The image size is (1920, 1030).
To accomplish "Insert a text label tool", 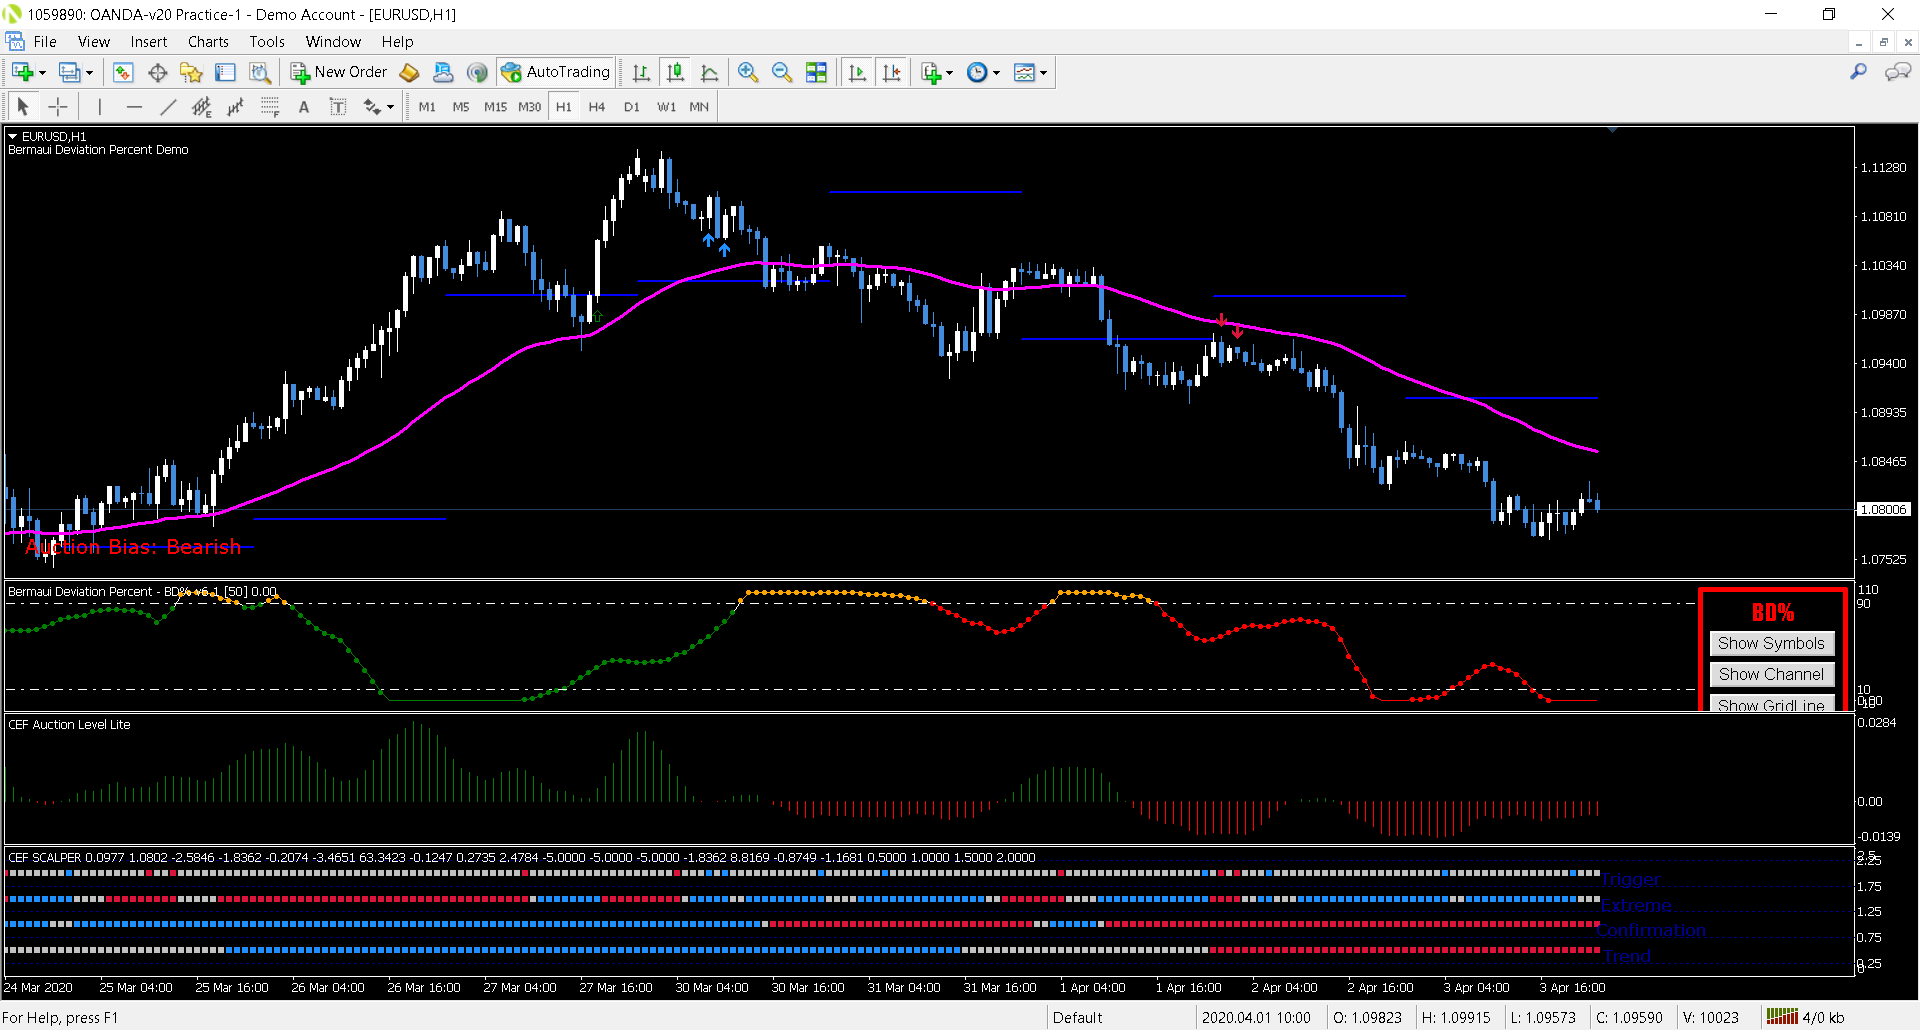I will click(x=338, y=107).
